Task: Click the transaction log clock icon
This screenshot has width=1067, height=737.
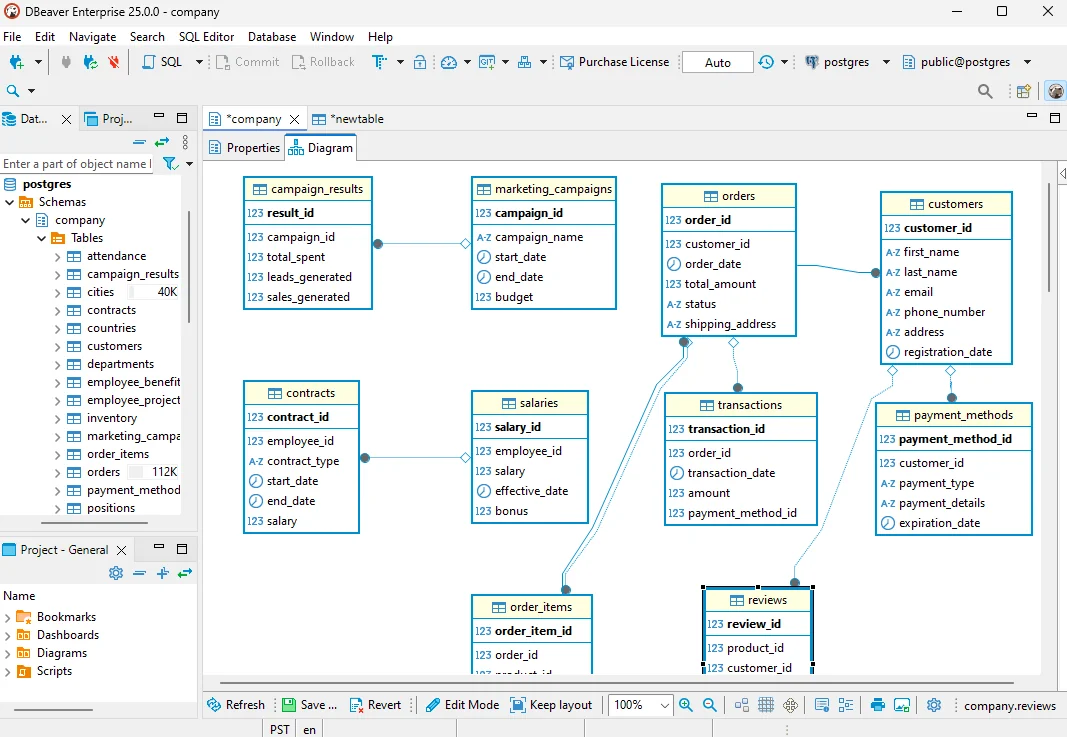Action: tap(766, 62)
